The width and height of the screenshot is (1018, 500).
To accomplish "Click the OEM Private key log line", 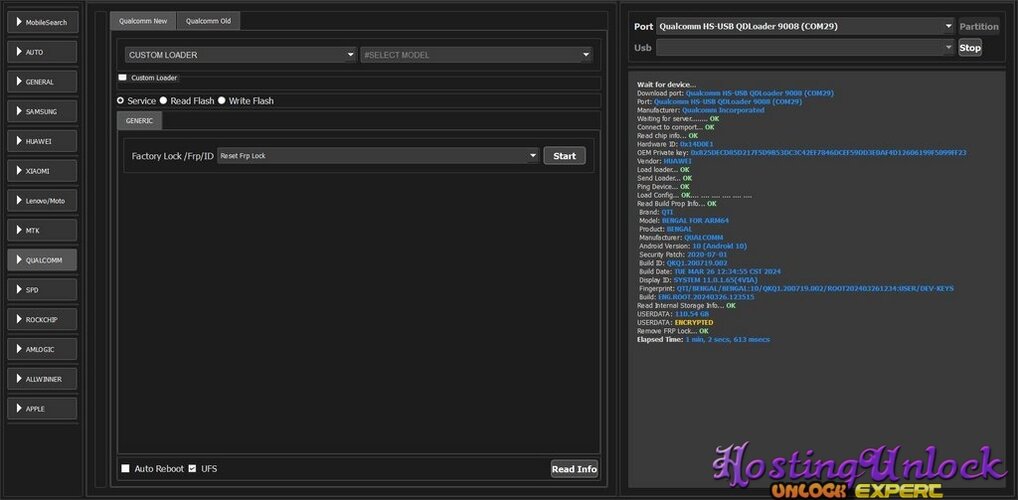I will click(802, 153).
